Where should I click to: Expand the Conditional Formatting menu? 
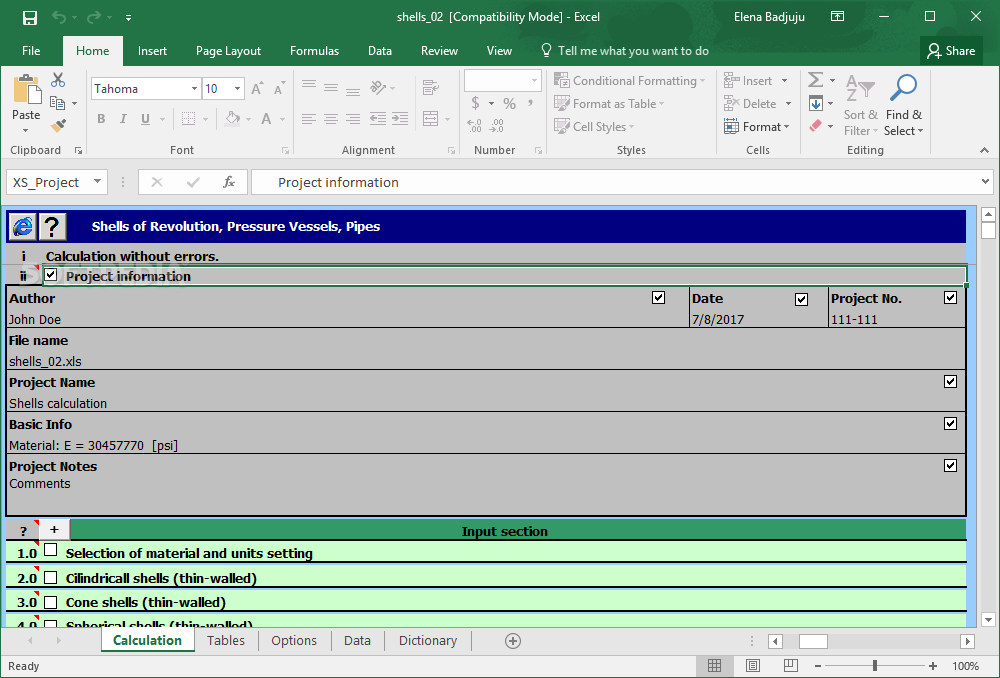pyautogui.click(x=629, y=81)
